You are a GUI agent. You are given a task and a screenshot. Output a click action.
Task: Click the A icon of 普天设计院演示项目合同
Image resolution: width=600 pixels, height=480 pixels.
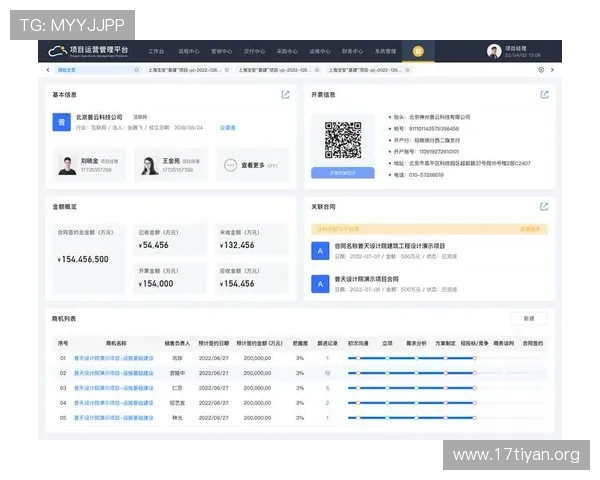pyautogui.click(x=320, y=284)
